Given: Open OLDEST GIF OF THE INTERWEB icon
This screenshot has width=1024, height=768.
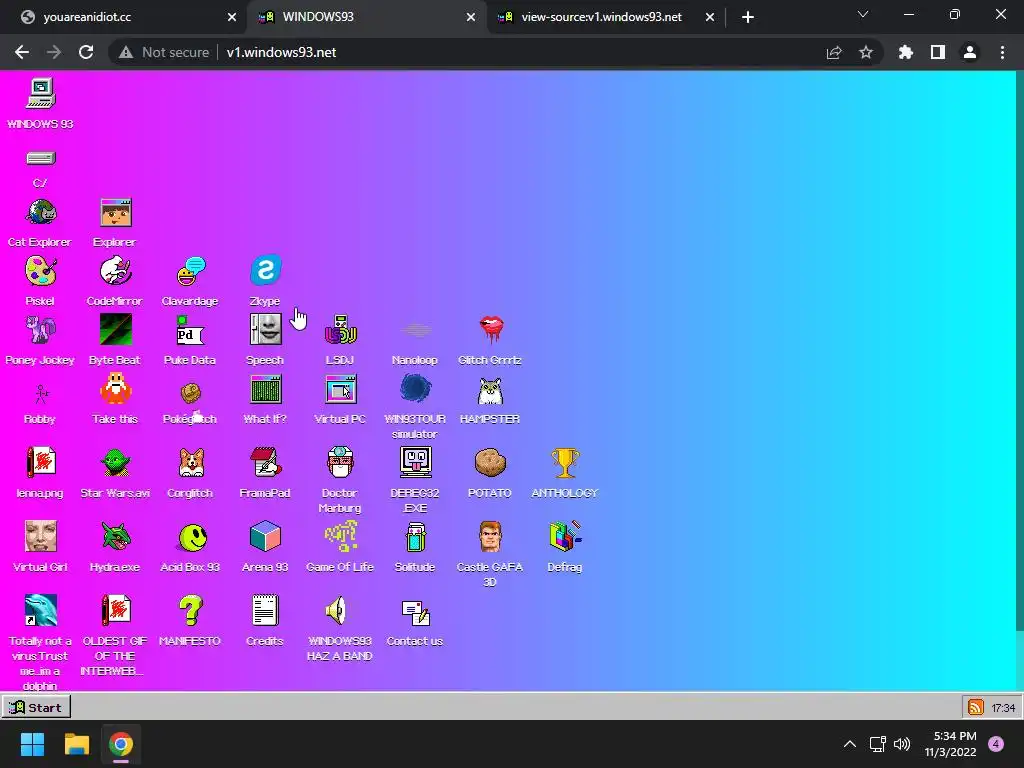Looking at the screenshot, I should (116, 610).
